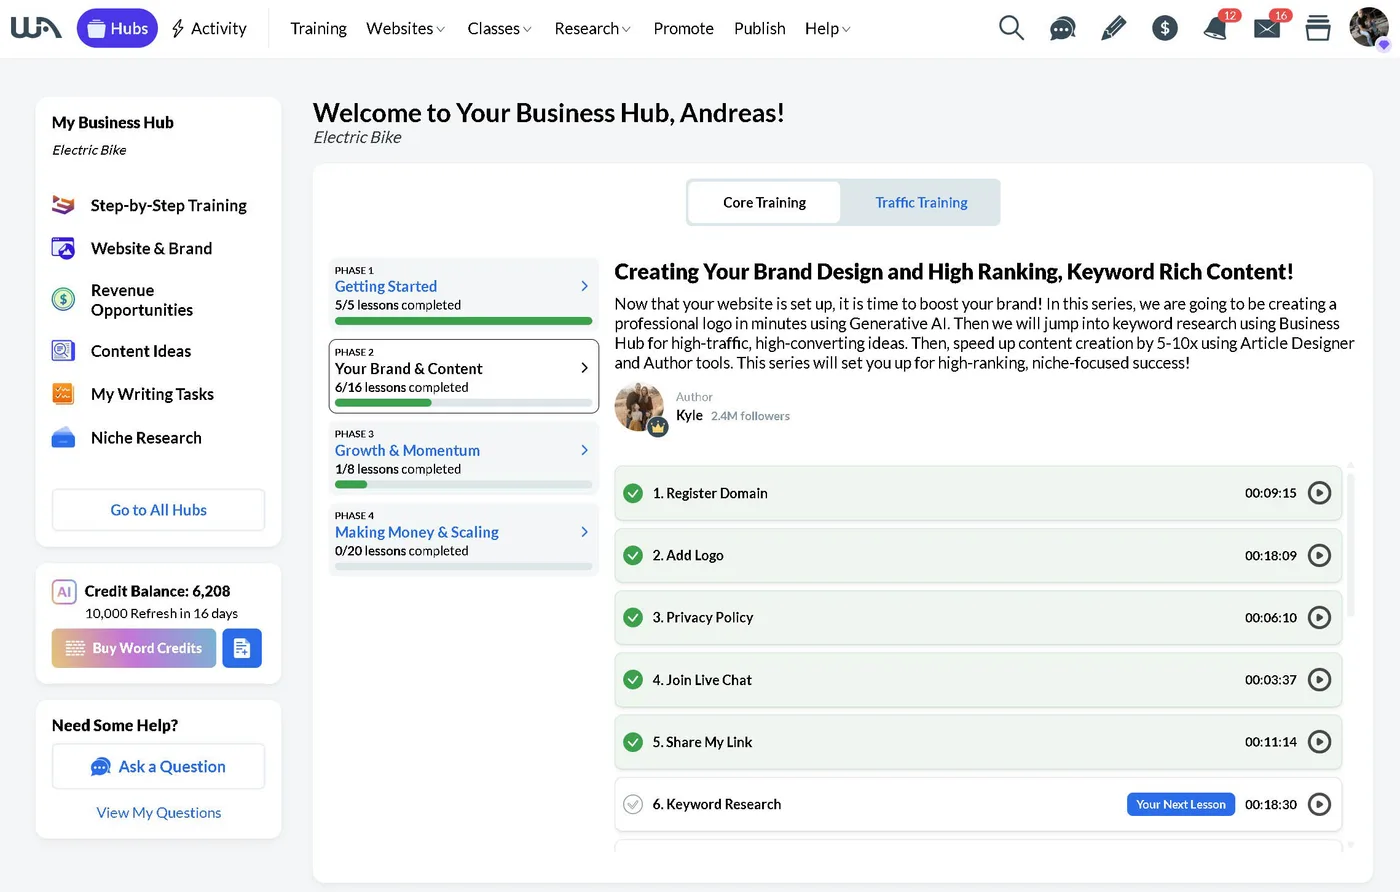1400x892 pixels.
Task: Expand Phase 2 Your Brand & Content chevron
Action: pyautogui.click(x=585, y=368)
